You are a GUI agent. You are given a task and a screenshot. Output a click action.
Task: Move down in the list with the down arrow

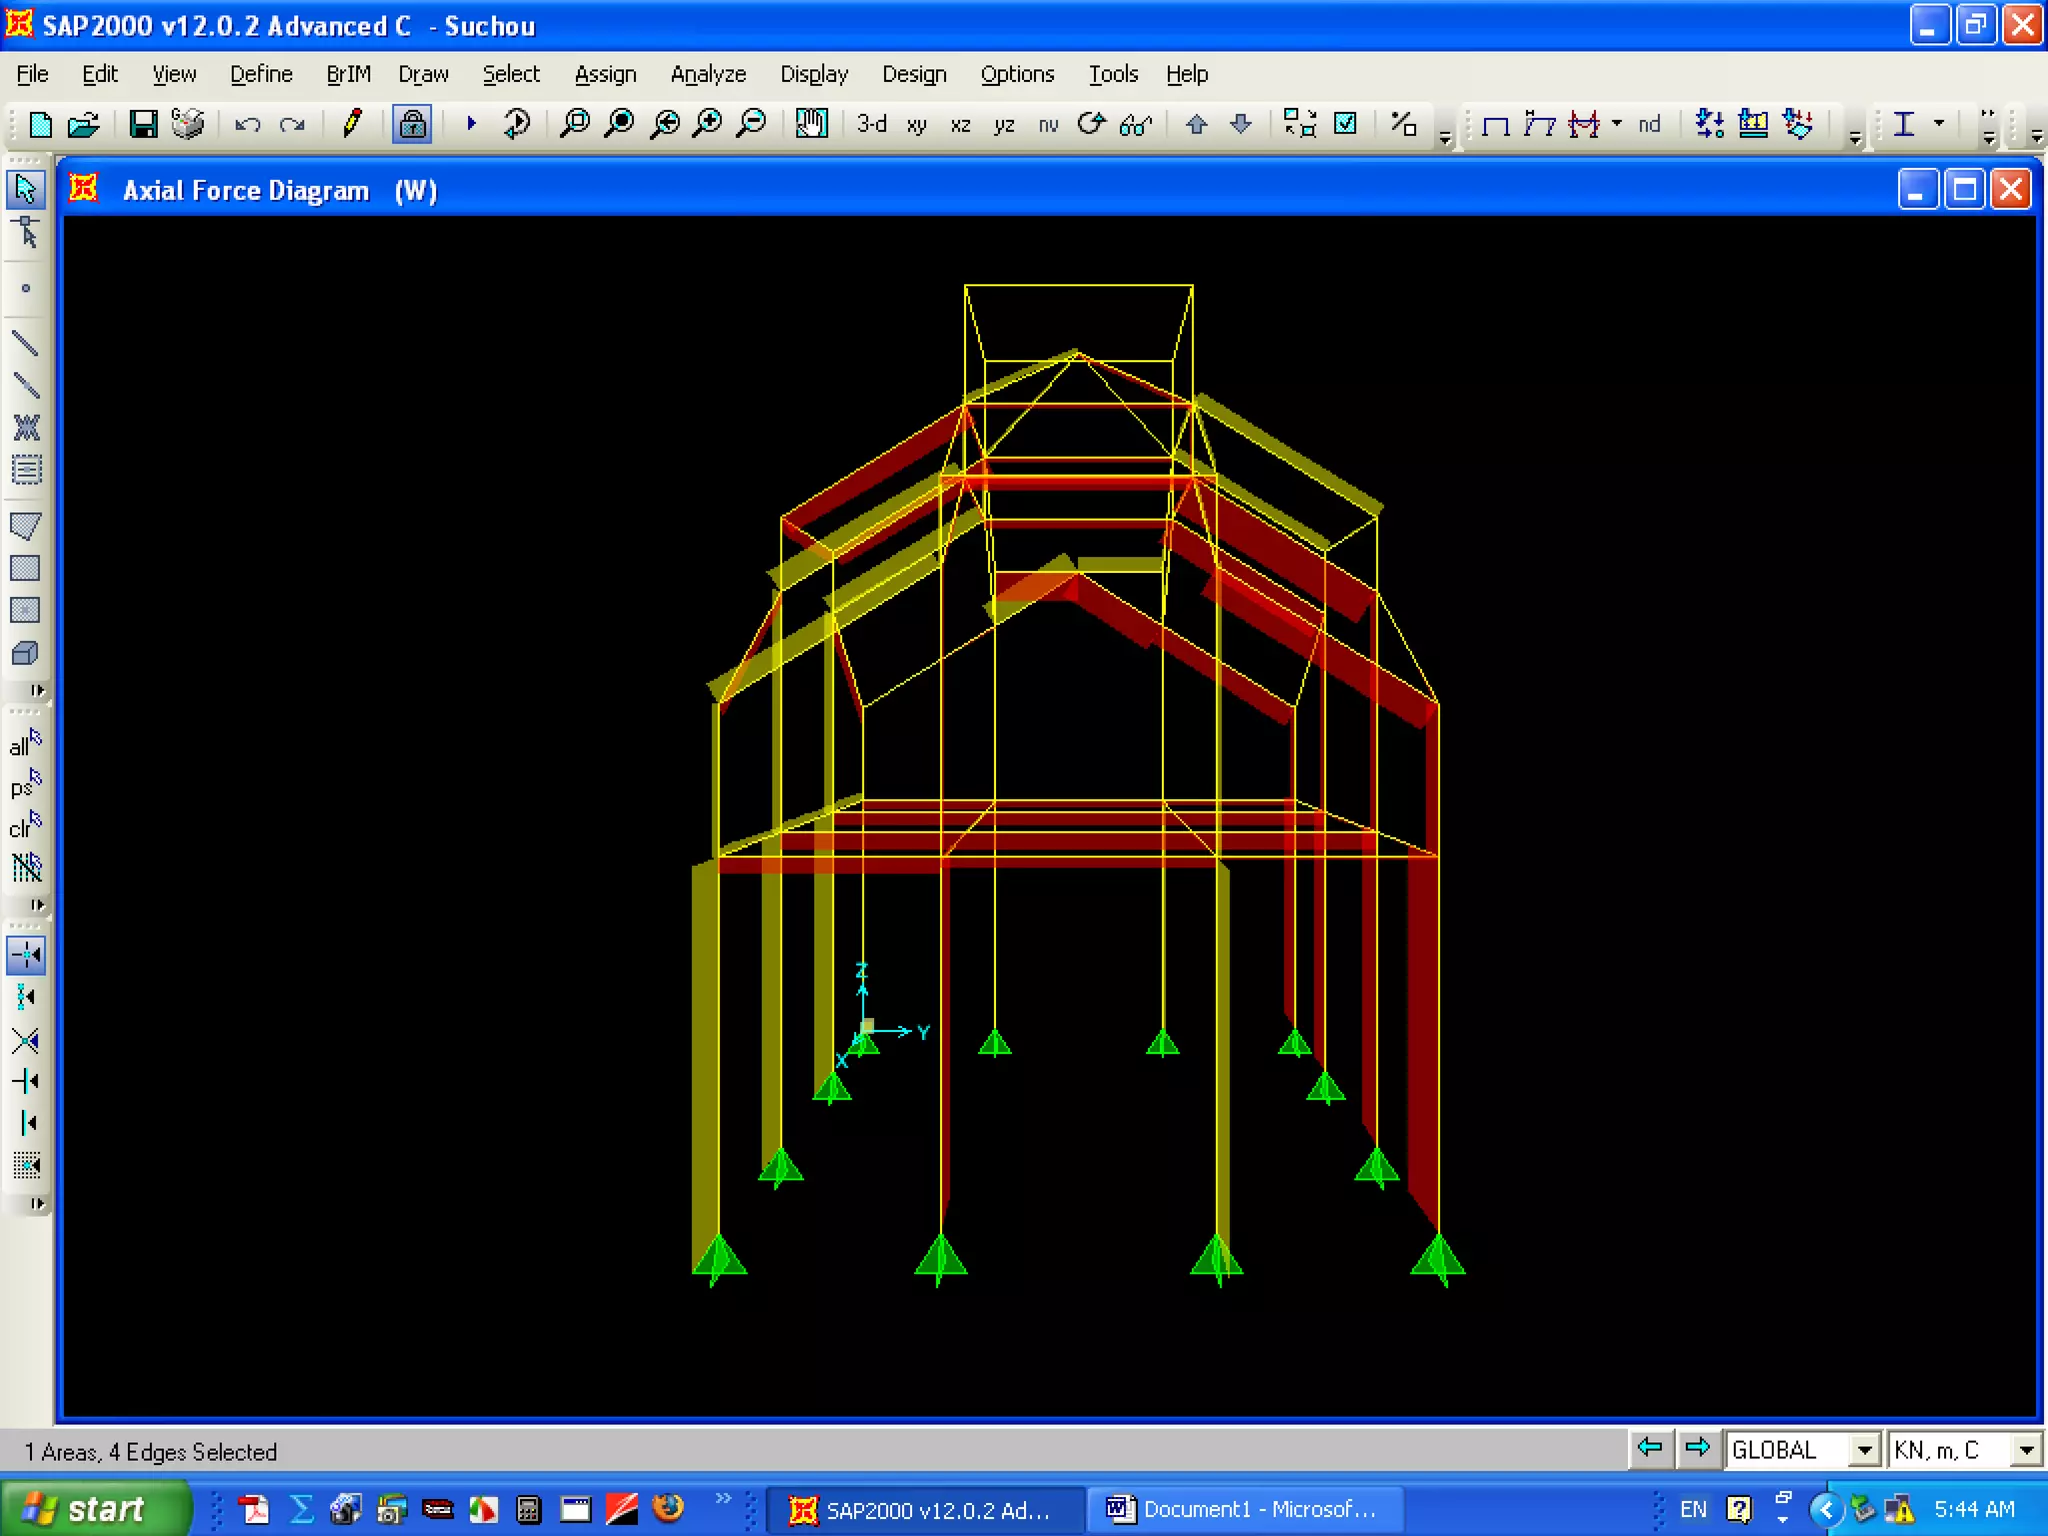[1241, 124]
